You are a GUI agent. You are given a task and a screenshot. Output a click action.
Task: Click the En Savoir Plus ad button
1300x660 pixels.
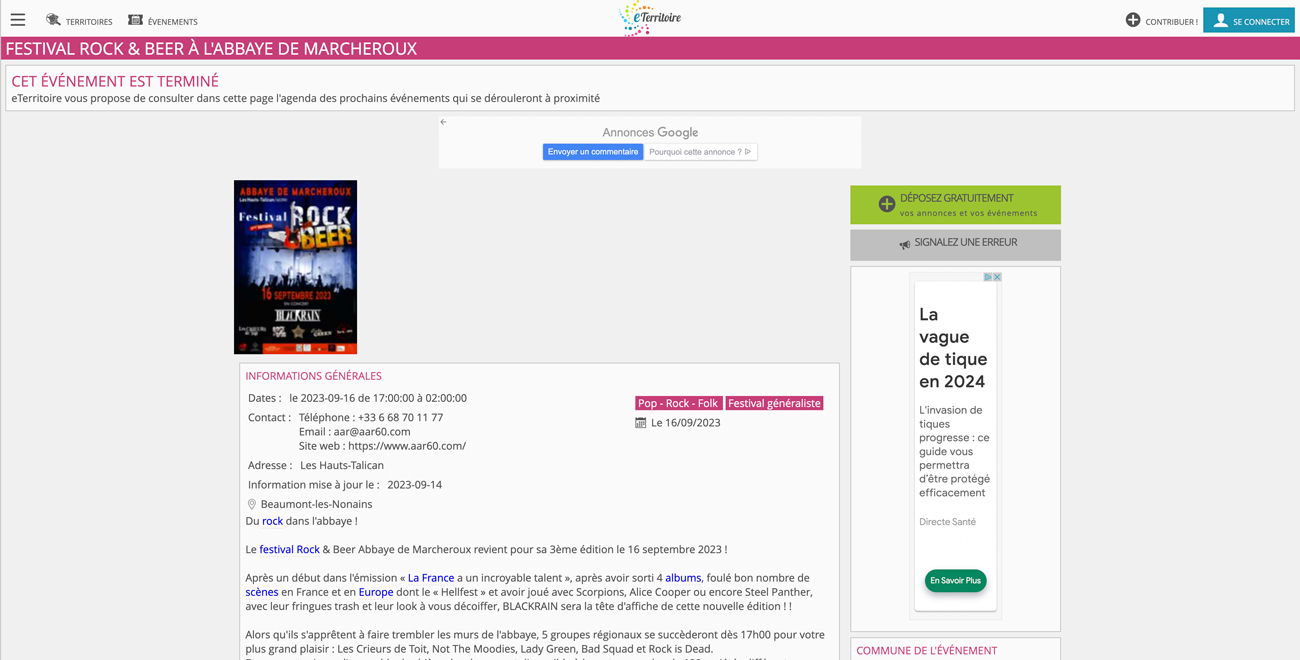955,581
